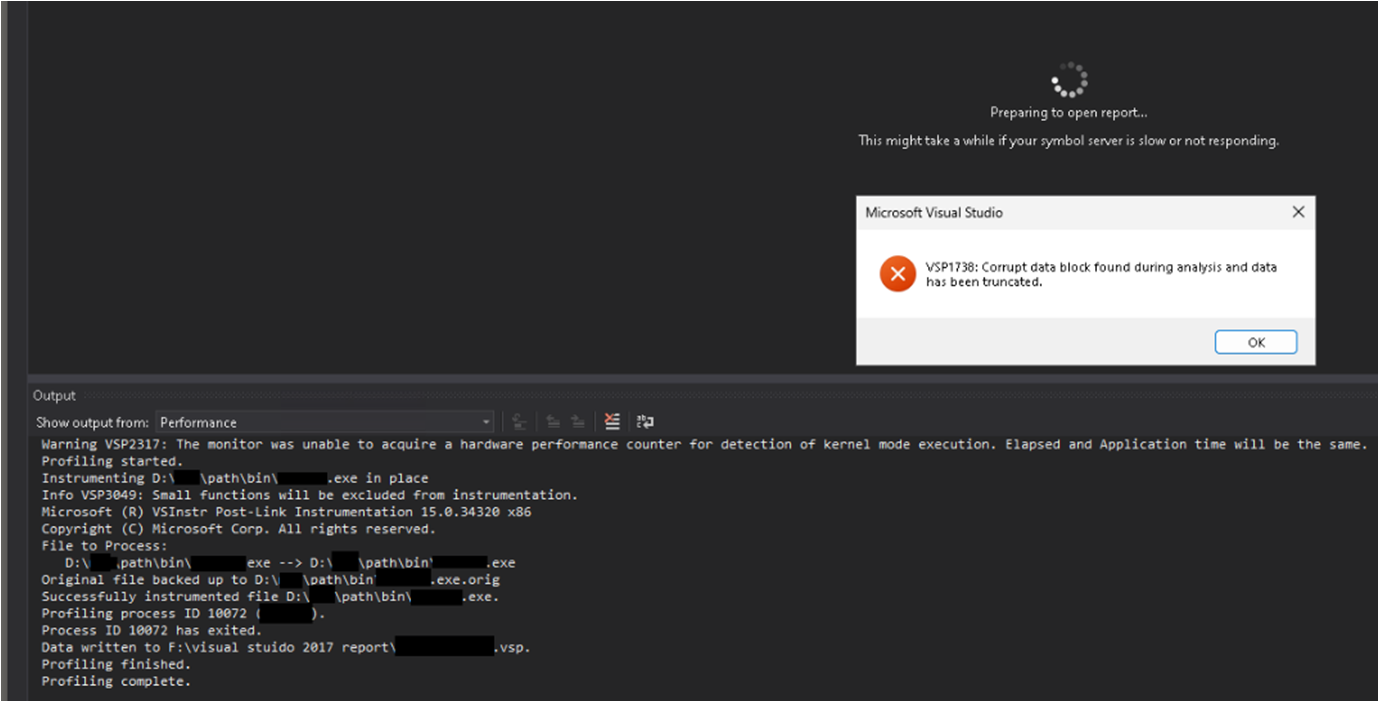The width and height of the screenshot is (1379, 702).
Task: Close the Microsoft Visual Studio error dialog
Action: click(x=1298, y=212)
